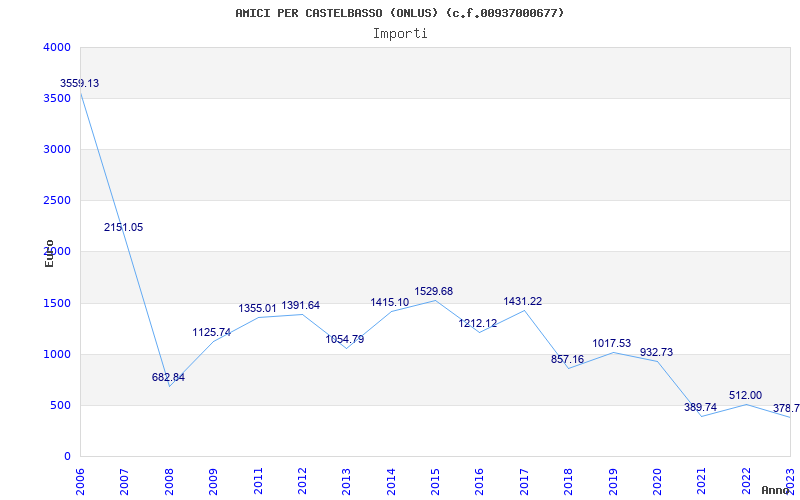Select the 1054.79 data label

(345, 339)
